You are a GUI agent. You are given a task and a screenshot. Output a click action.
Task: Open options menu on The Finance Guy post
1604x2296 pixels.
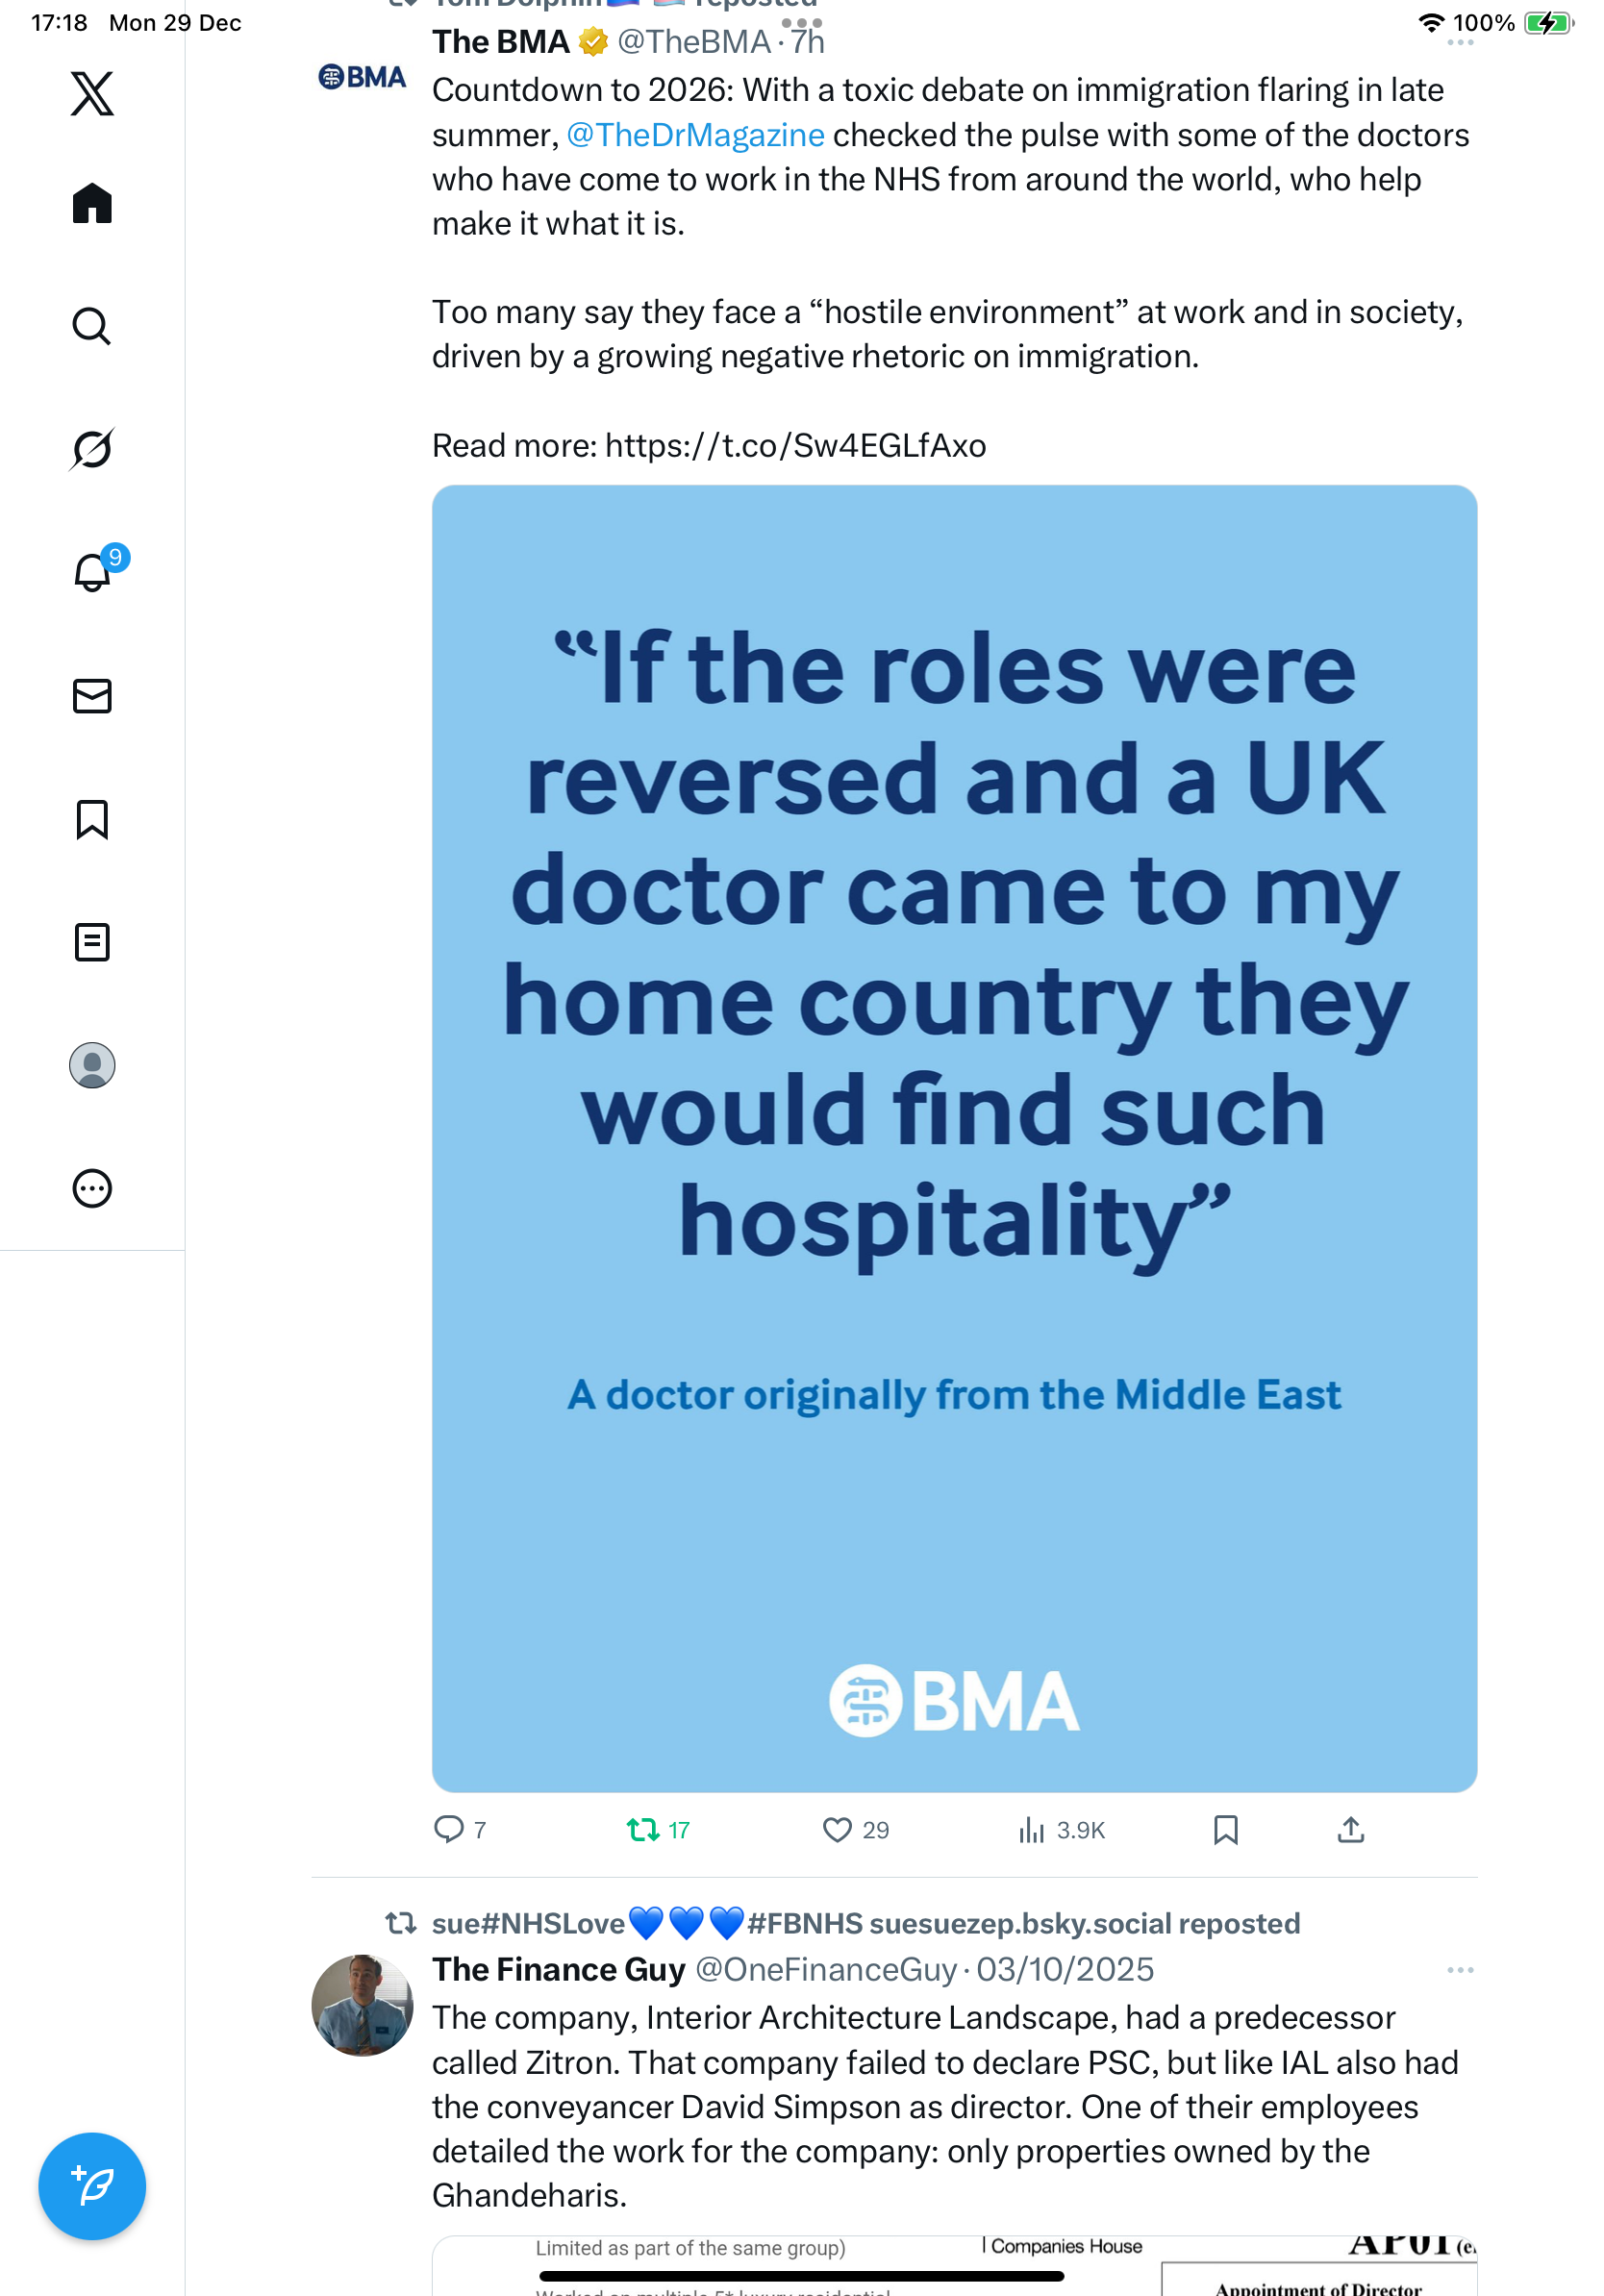pyautogui.click(x=1459, y=1970)
